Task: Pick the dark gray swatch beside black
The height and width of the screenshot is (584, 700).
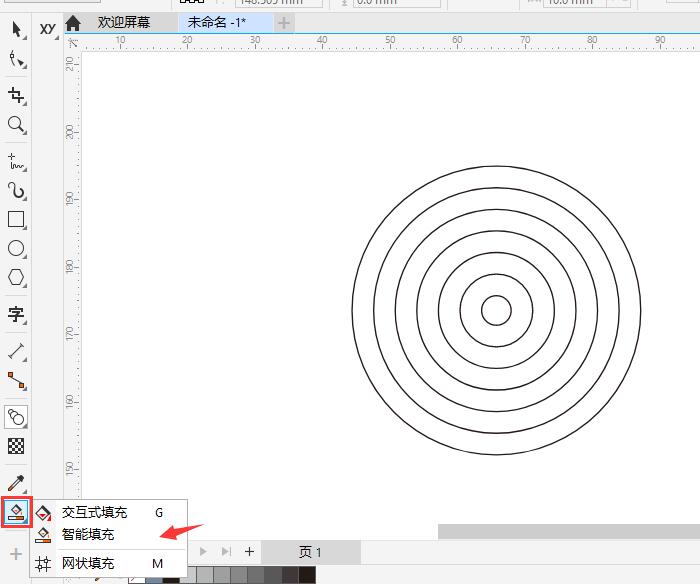Action: tap(290, 575)
